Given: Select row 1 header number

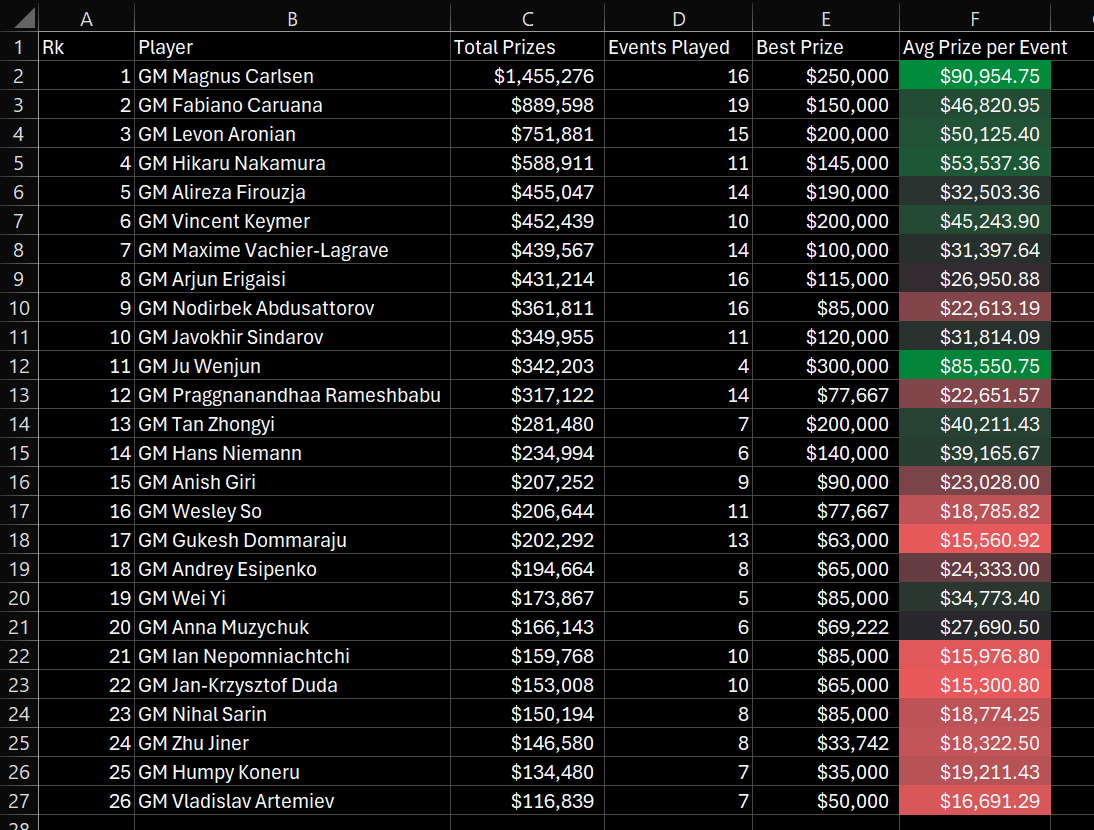Looking at the screenshot, I should pos(19,47).
